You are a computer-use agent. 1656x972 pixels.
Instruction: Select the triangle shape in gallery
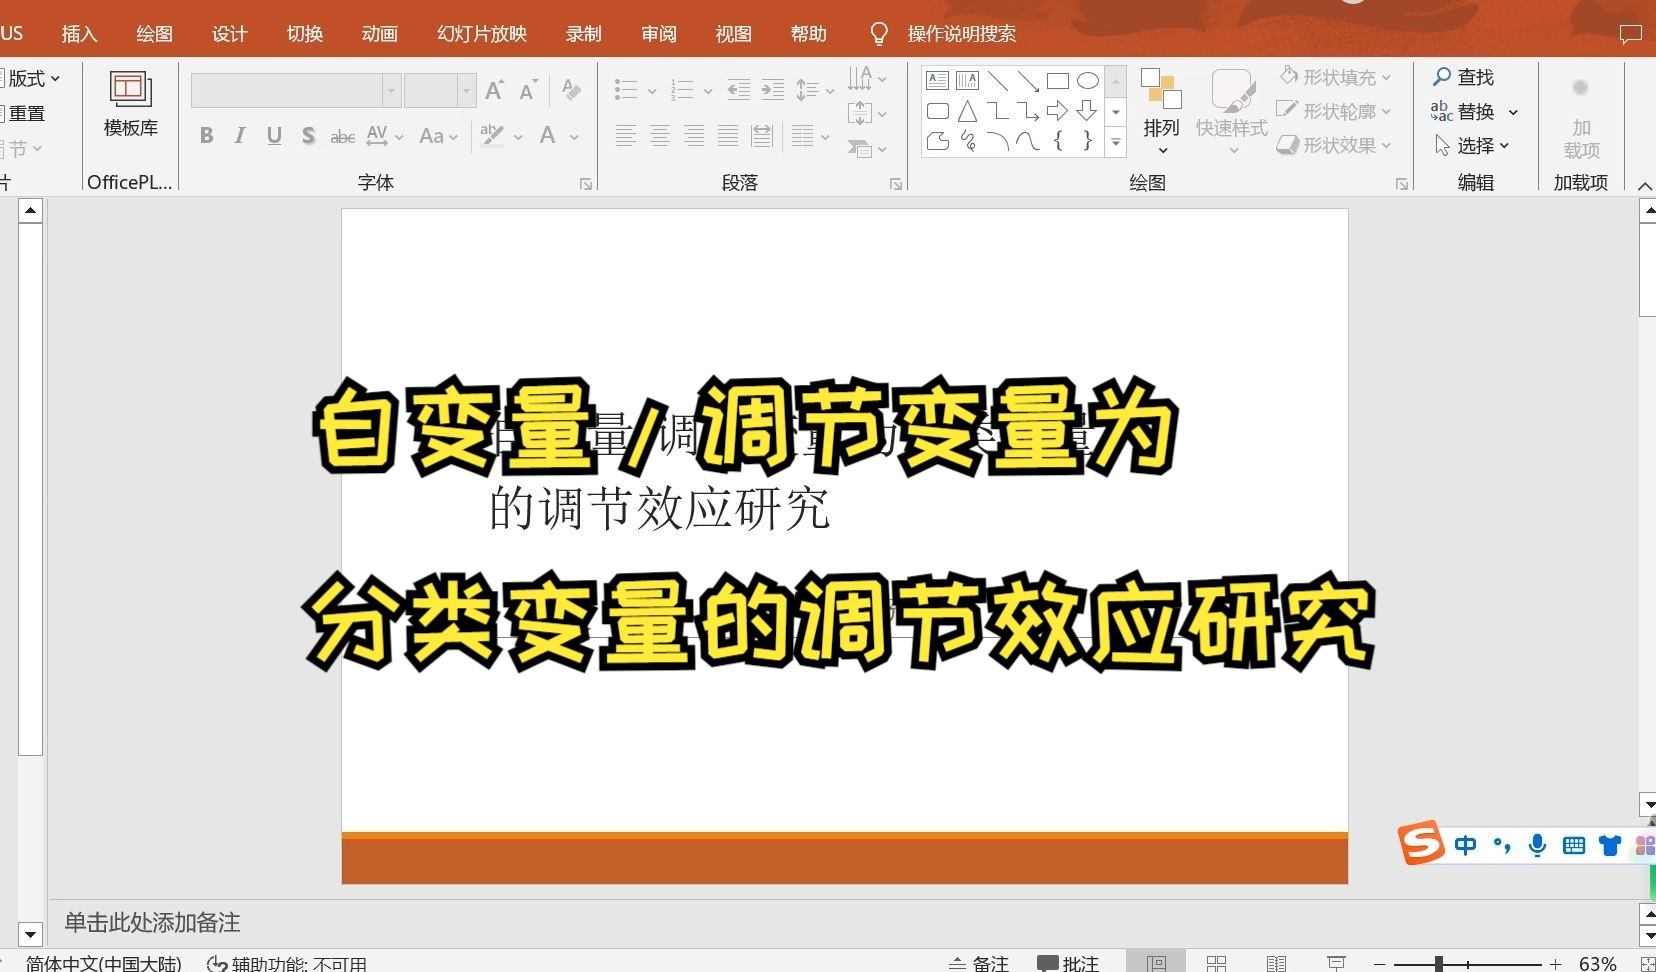pos(967,111)
